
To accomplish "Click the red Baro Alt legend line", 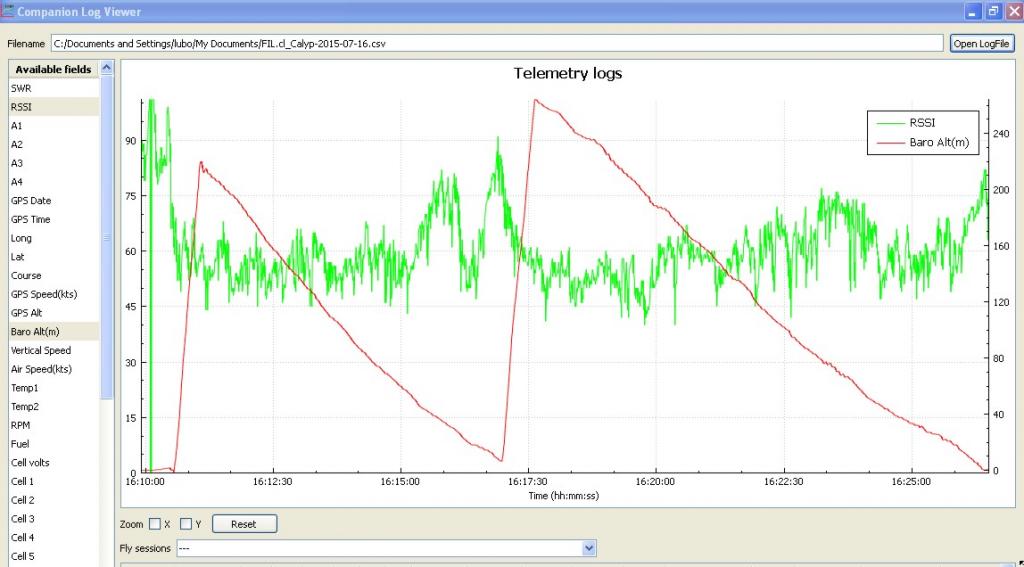I will point(888,142).
